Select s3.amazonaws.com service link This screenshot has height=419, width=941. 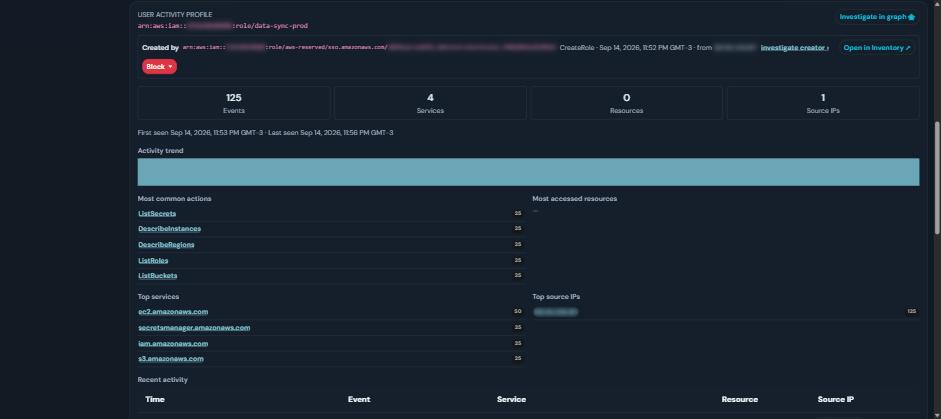click(x=170, y=359)
